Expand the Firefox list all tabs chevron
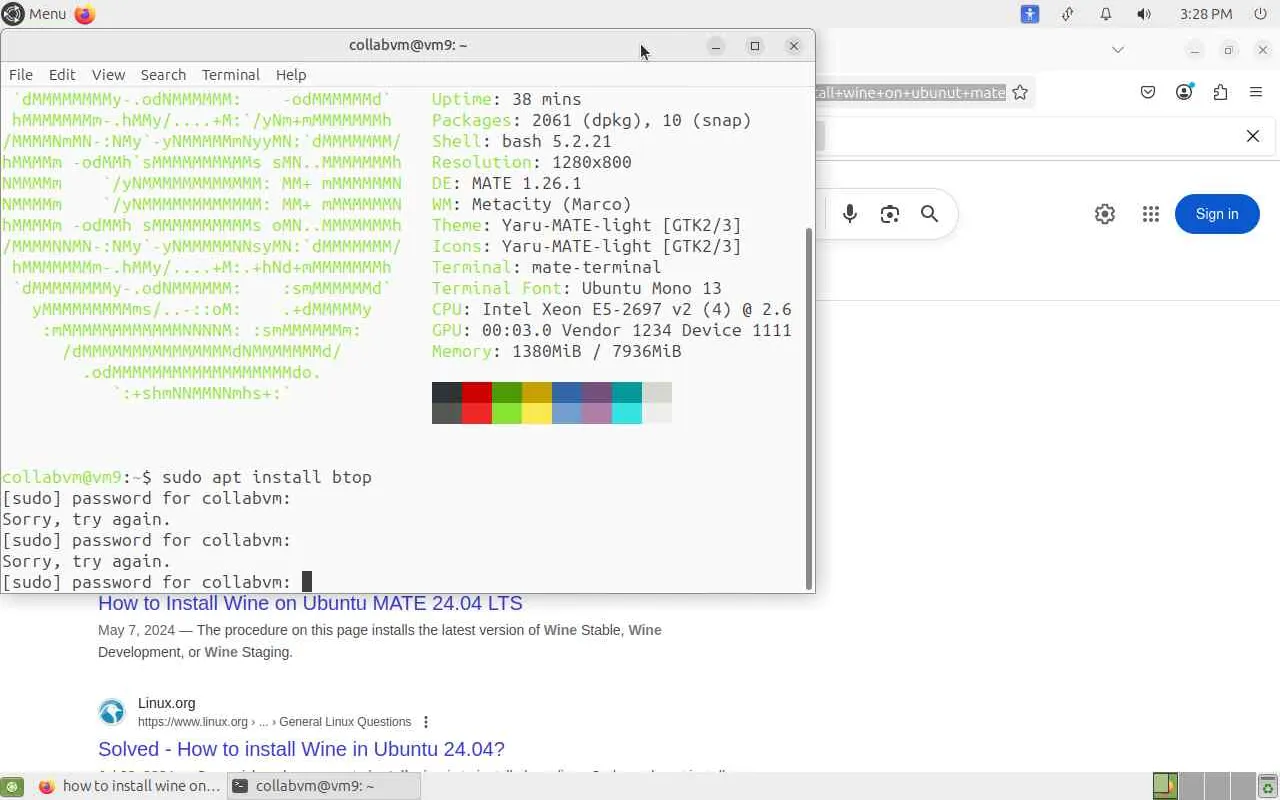Screen dimensions: 1280x800 click(x=1118, y=49)
